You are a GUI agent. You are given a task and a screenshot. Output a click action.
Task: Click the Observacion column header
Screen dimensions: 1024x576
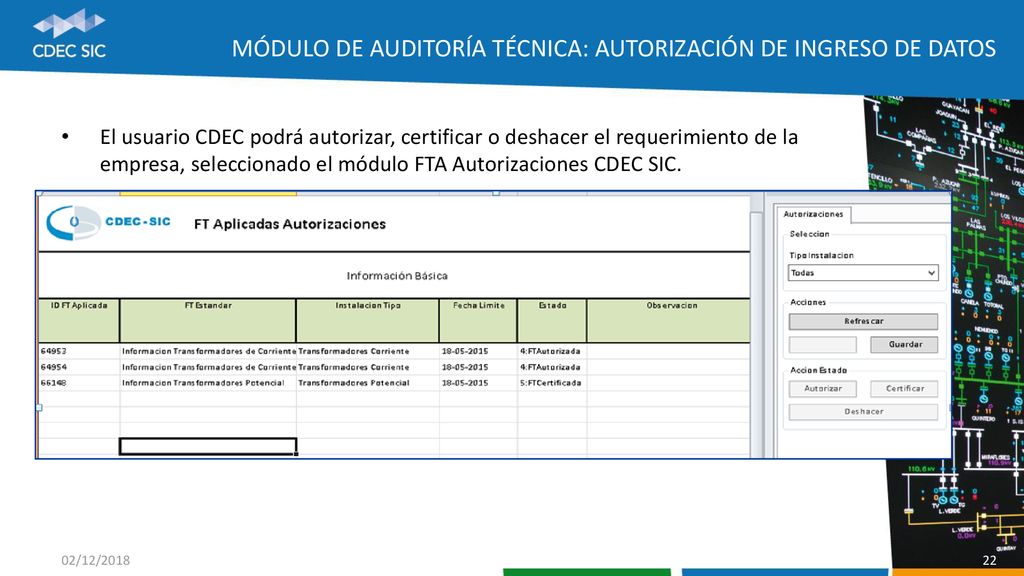coord(668,320)
